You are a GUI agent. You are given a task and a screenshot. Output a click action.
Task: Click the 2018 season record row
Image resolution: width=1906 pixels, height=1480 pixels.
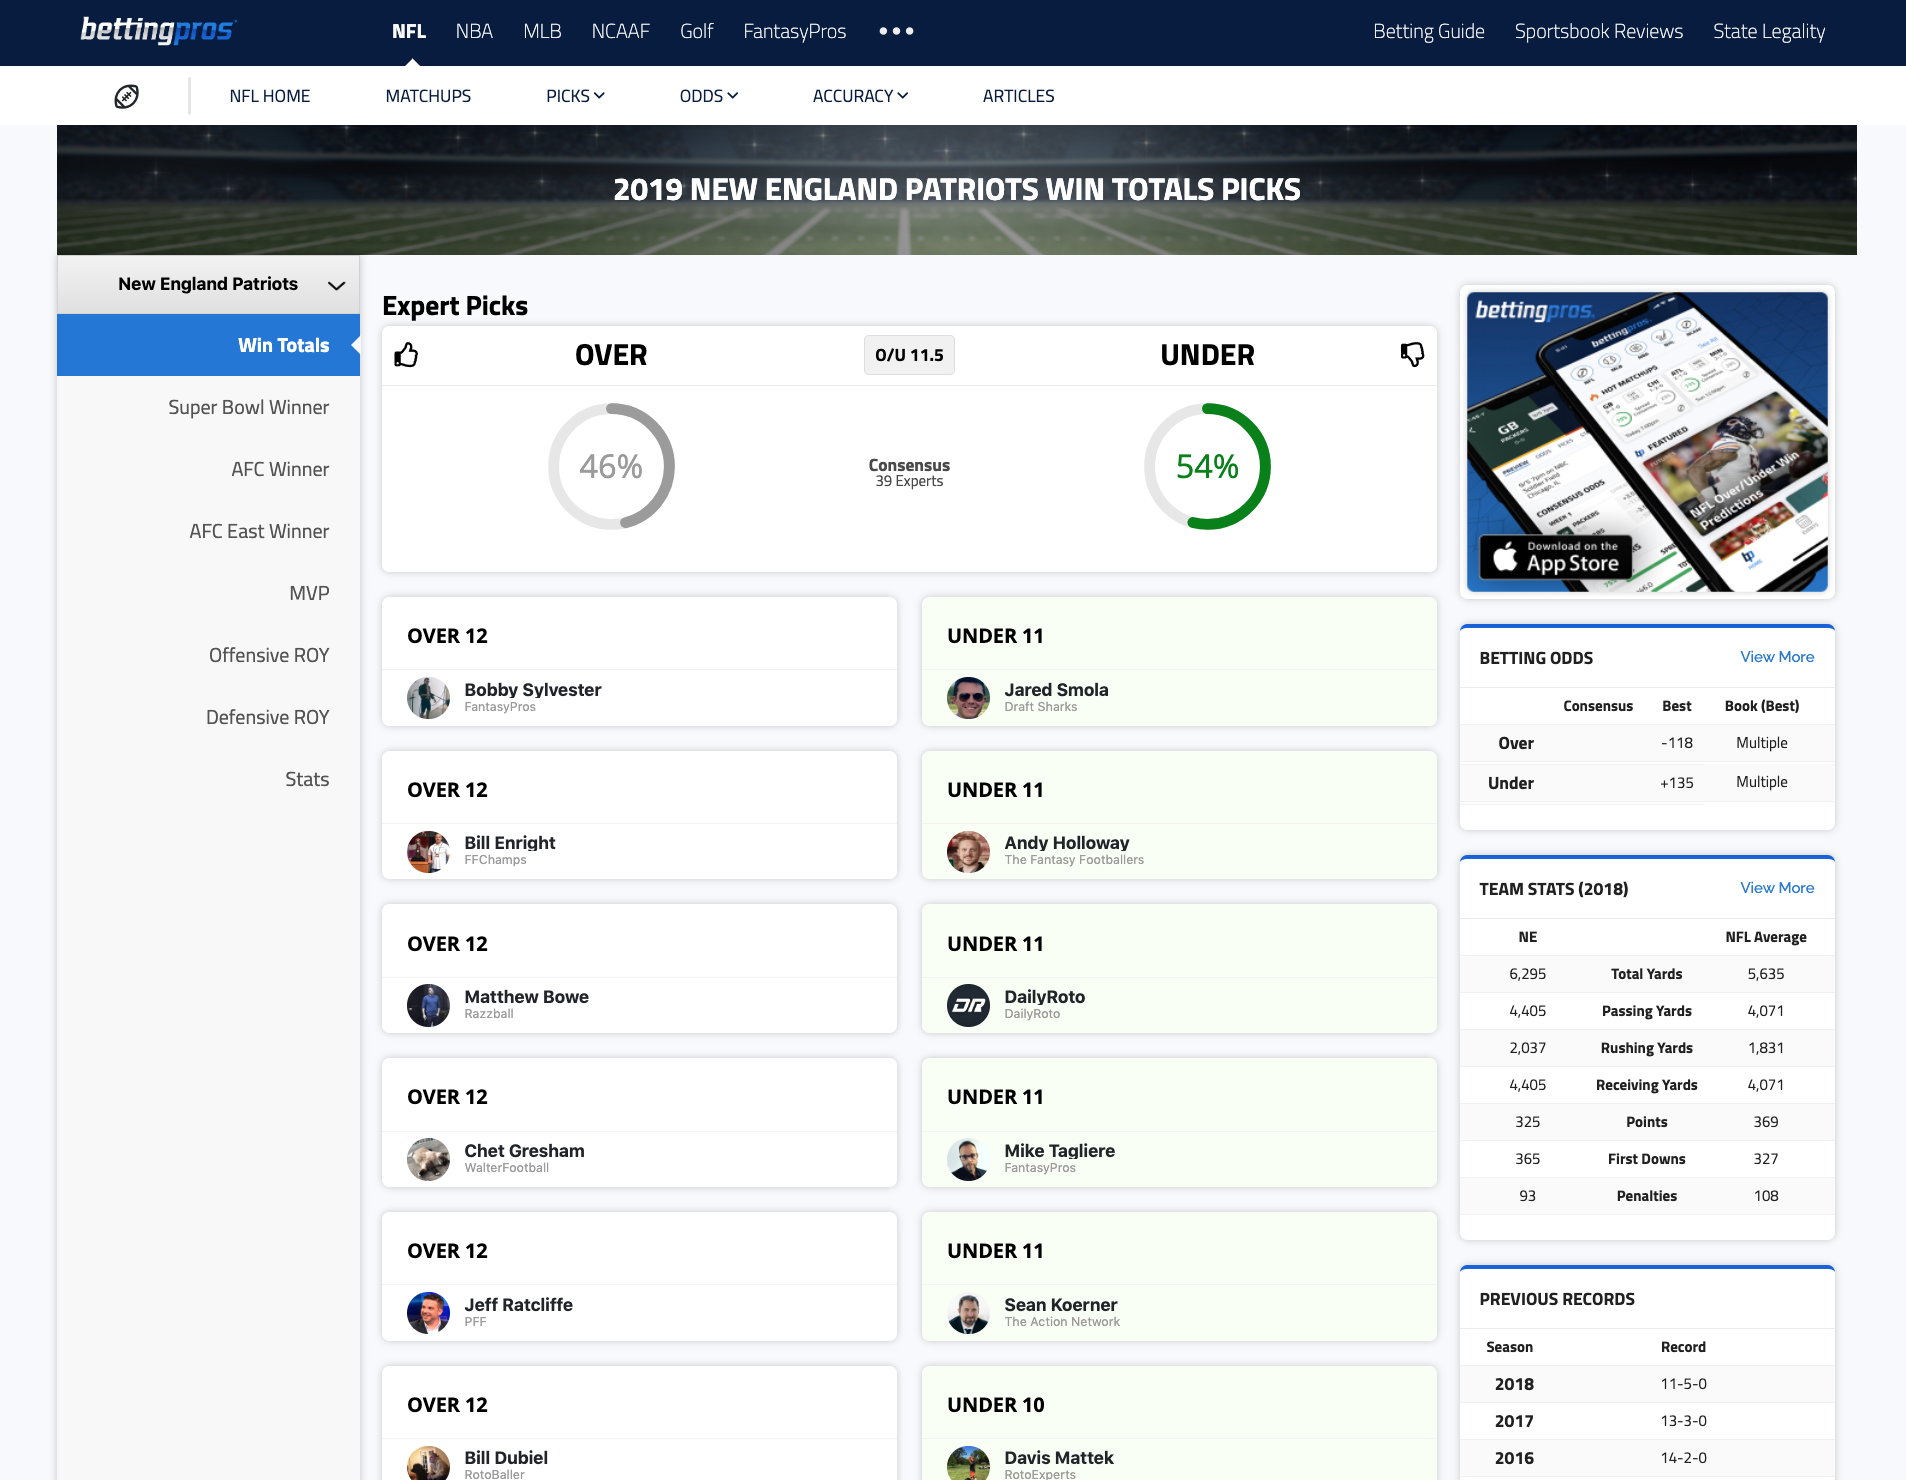(1647, 1384)
